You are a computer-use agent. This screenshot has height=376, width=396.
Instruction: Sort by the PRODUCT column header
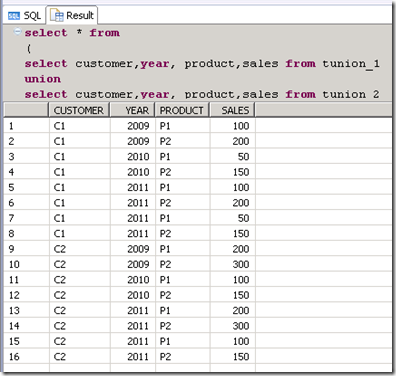coord(182,110)
